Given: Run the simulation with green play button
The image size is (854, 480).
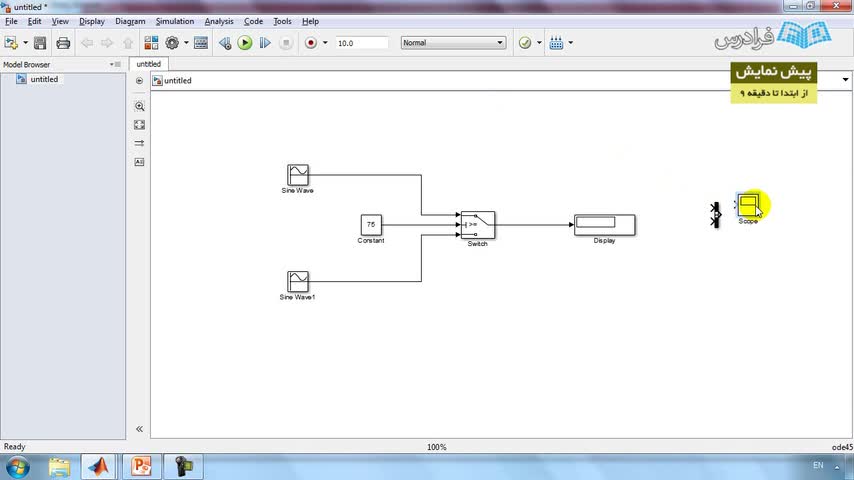Looking at the screenshot, I should [x=245, y=42].
